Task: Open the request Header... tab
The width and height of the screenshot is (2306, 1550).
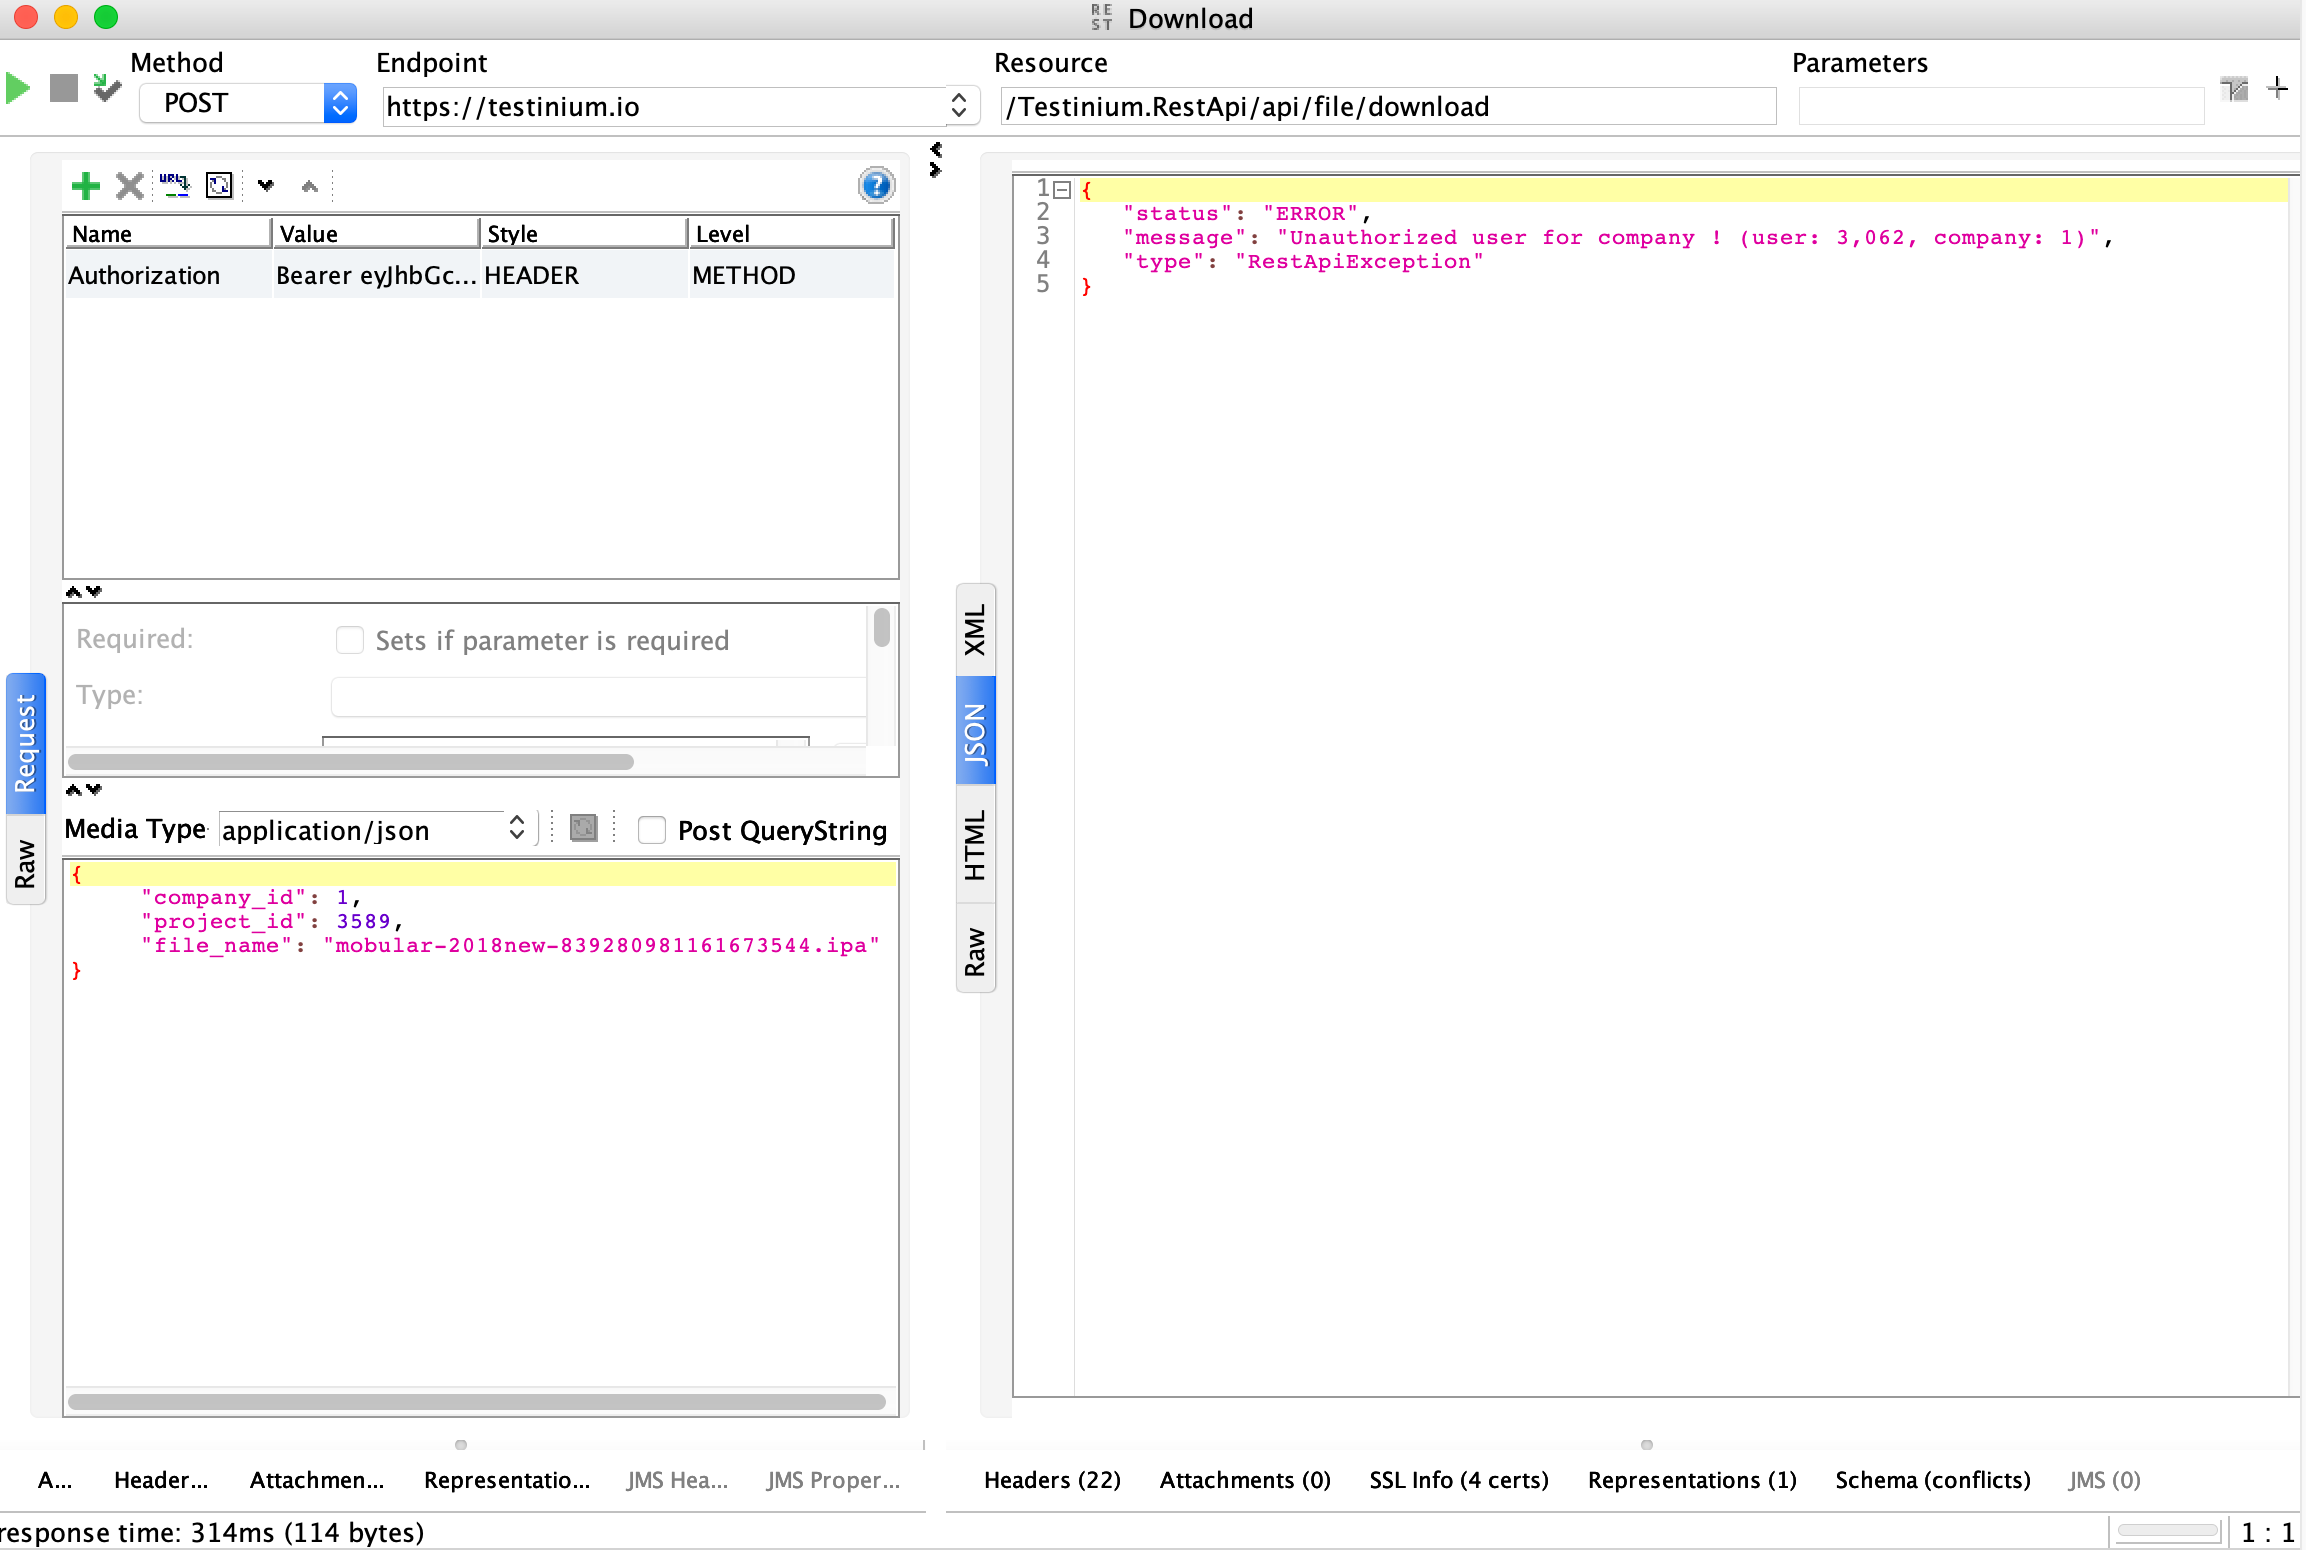Action: pos(161,1480)
